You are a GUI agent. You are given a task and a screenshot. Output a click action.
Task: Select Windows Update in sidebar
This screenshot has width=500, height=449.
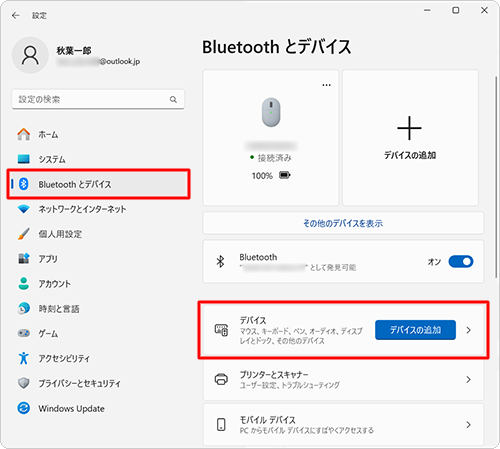point(98,408)
